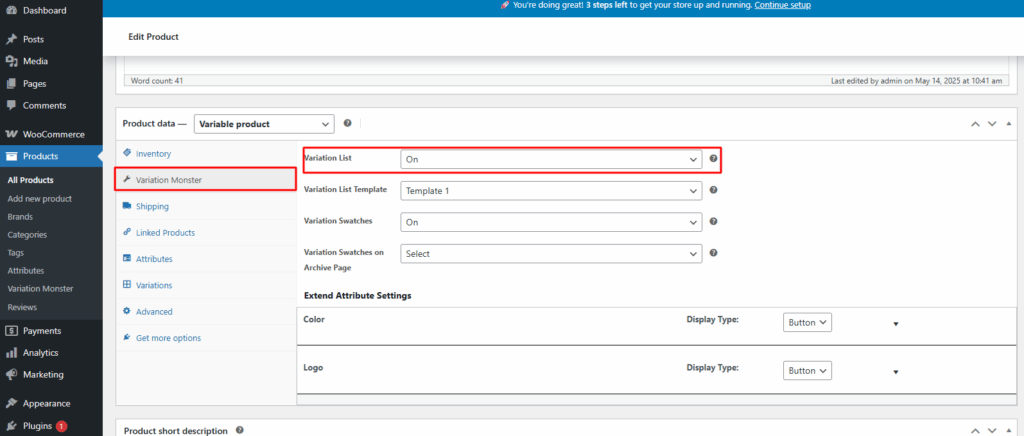This screenshot has width=1024, height=436.
Task: Click the Extend Attribute Settings heading
Action: pos(358,296)
